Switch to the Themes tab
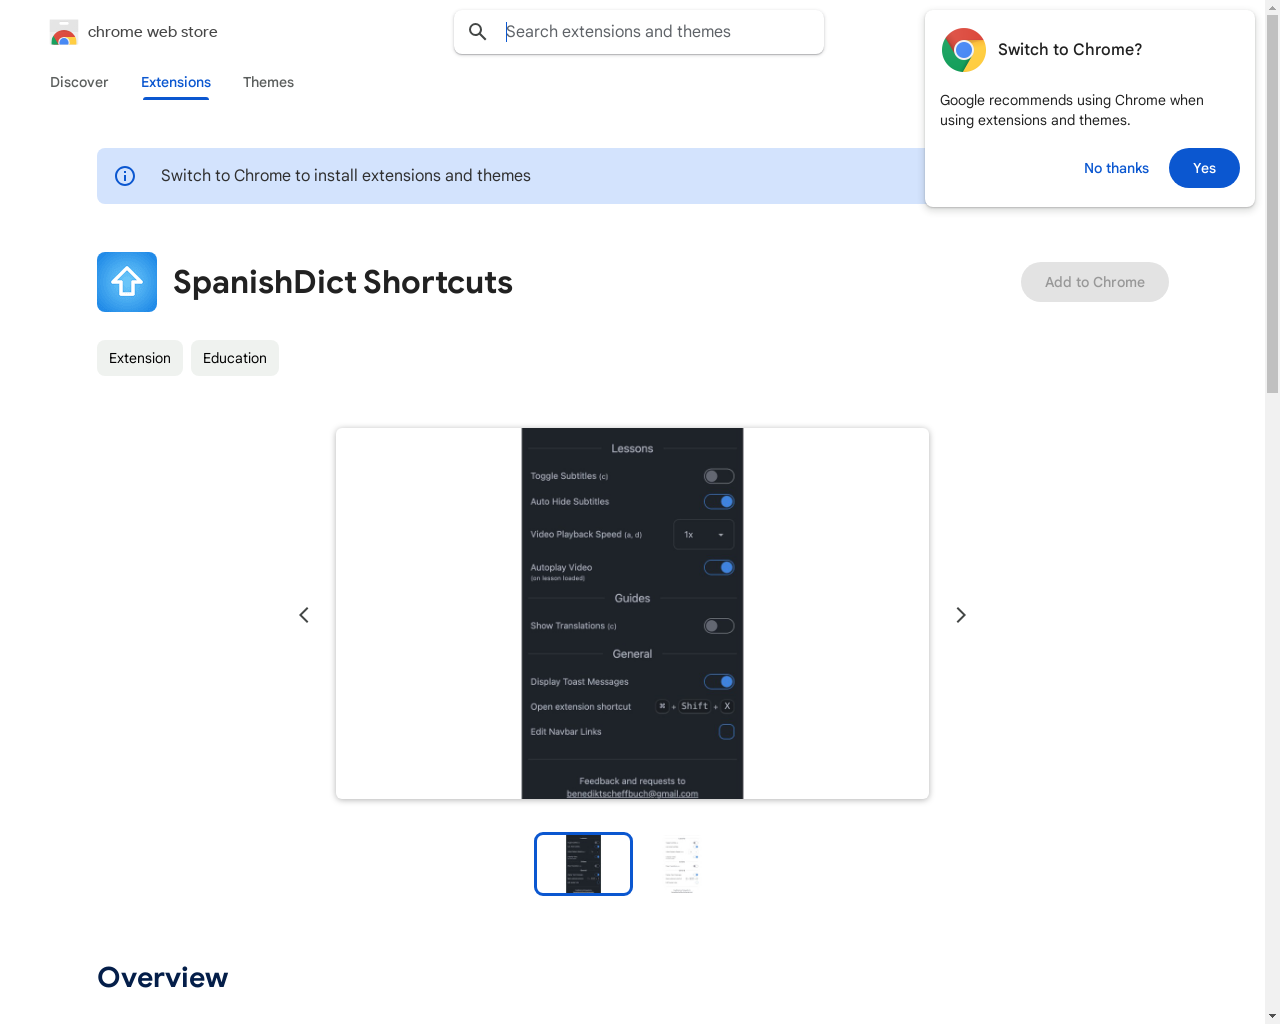1280x1024 pixels. click(x=268, y=82)
